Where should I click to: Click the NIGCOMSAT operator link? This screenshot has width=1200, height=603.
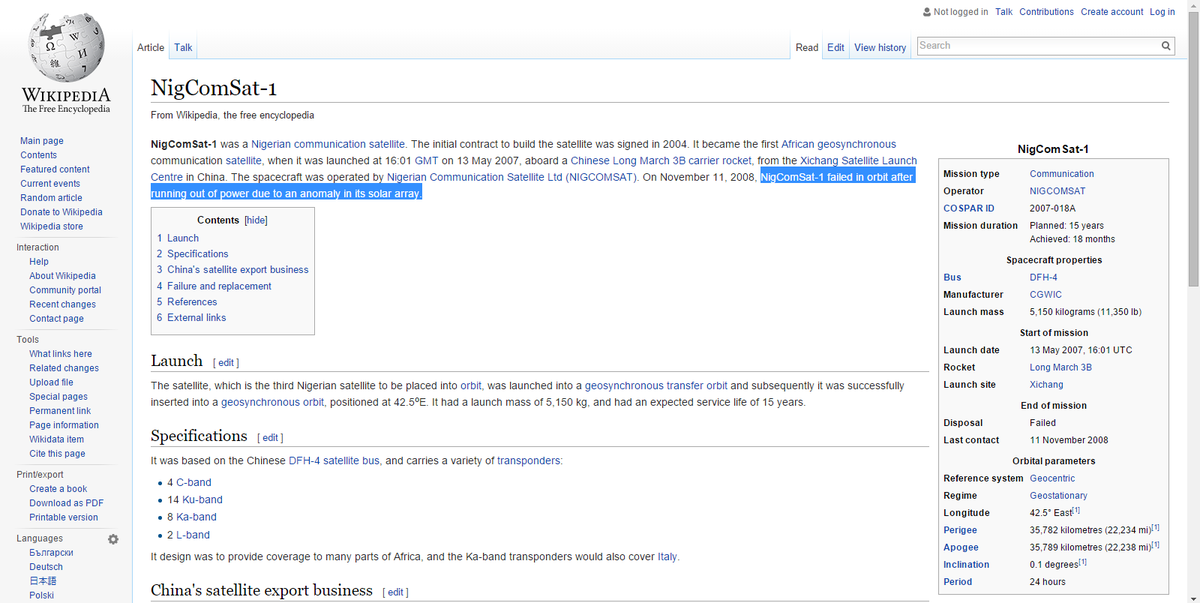(x=1058, y=191)
